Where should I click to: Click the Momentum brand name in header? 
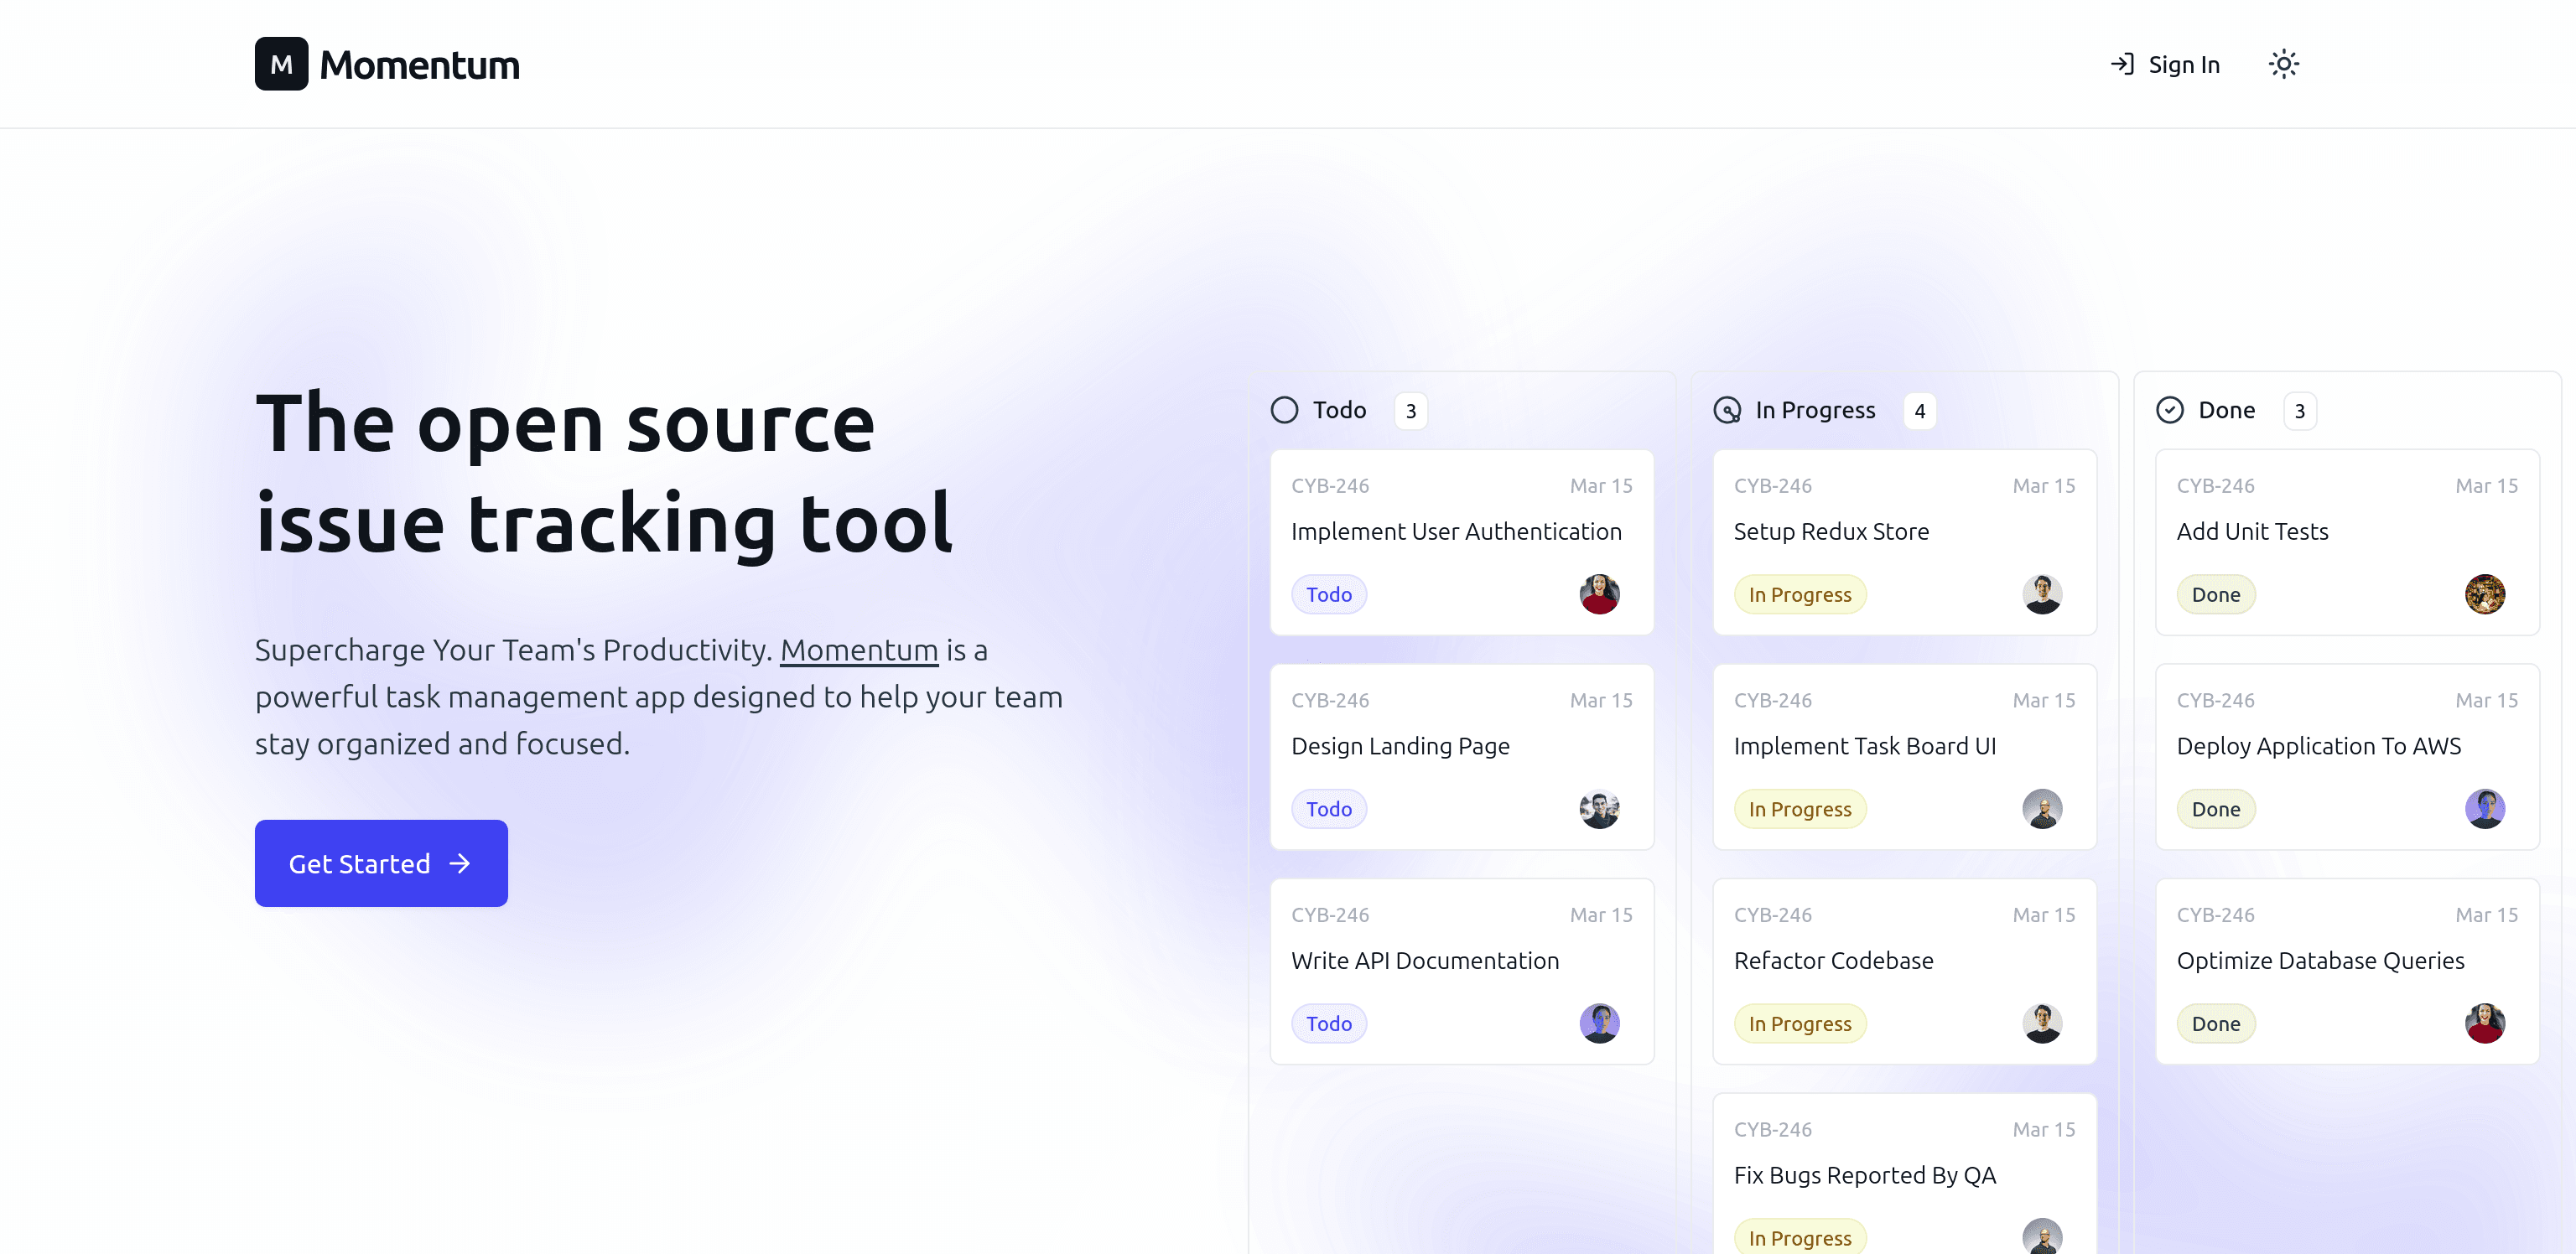(420, 65)
